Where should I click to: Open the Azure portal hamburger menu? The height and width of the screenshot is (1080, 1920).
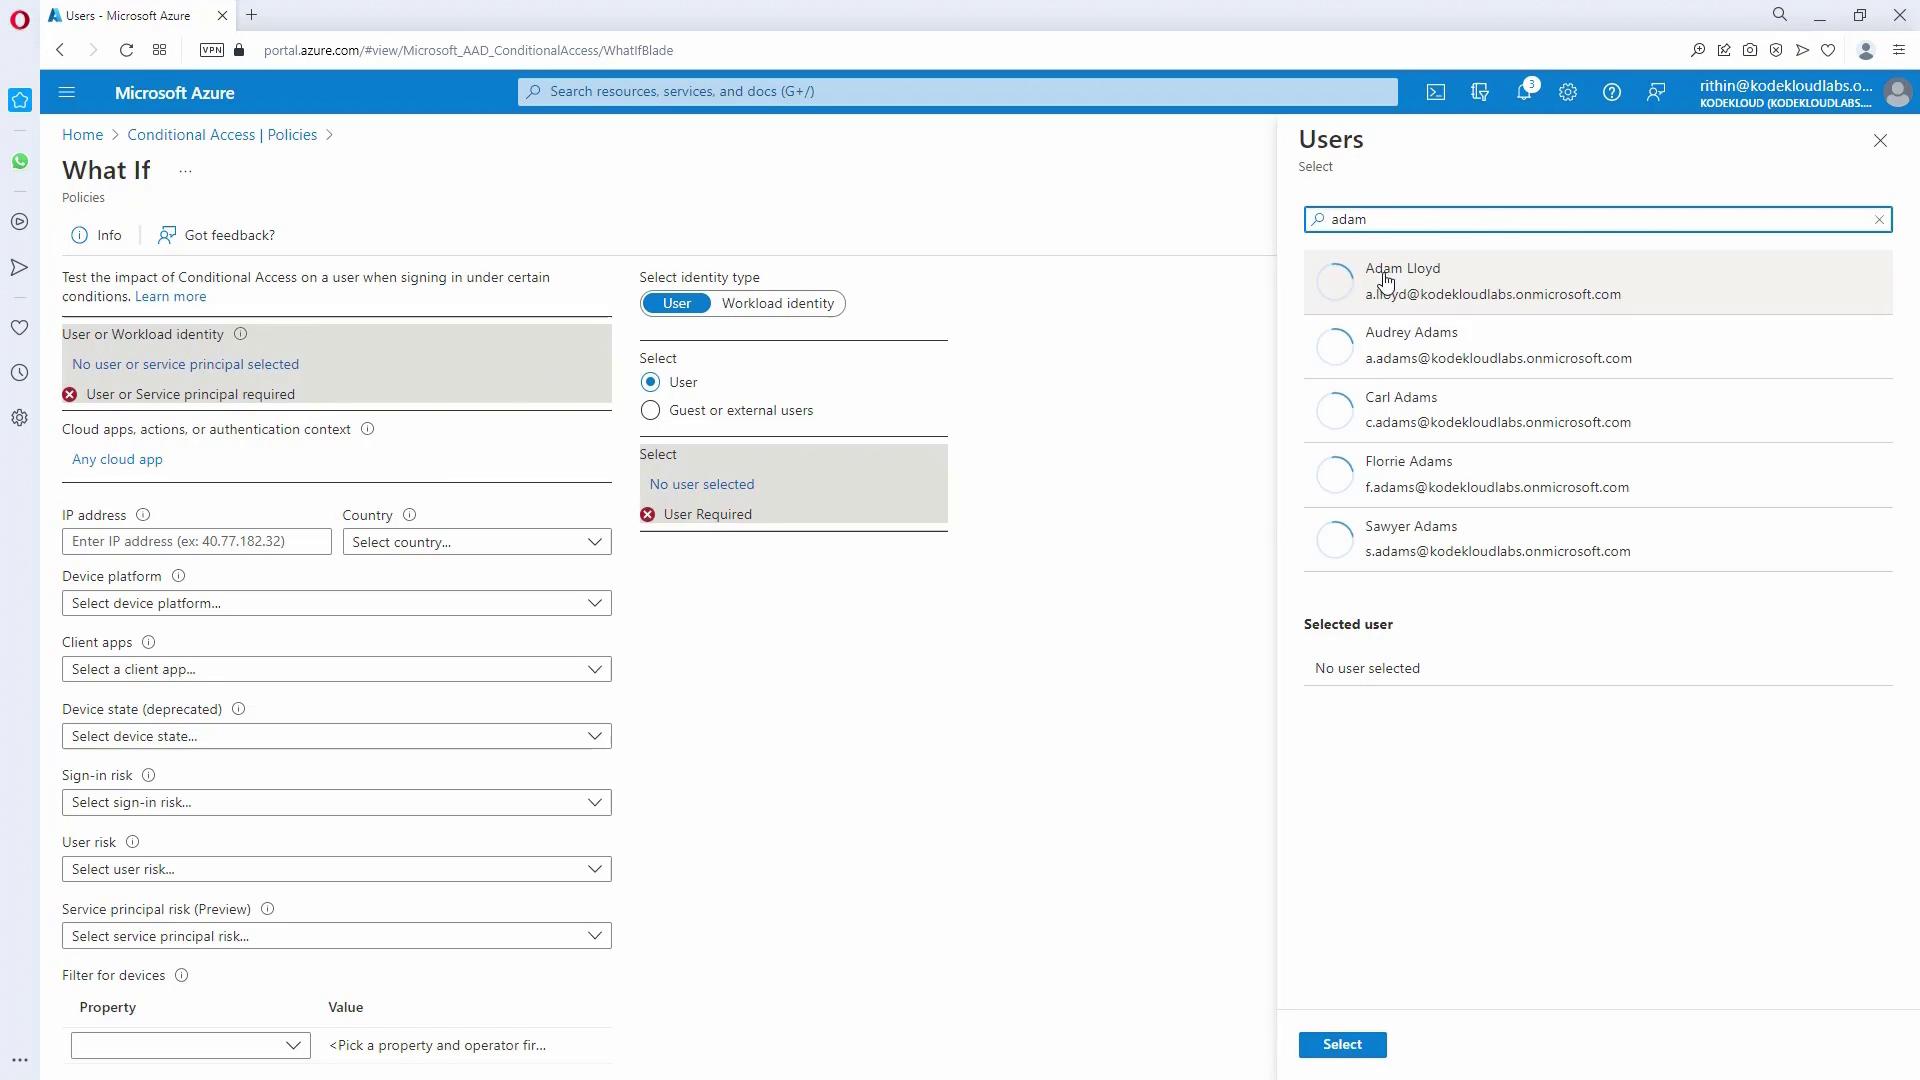(x=67, y=92)
